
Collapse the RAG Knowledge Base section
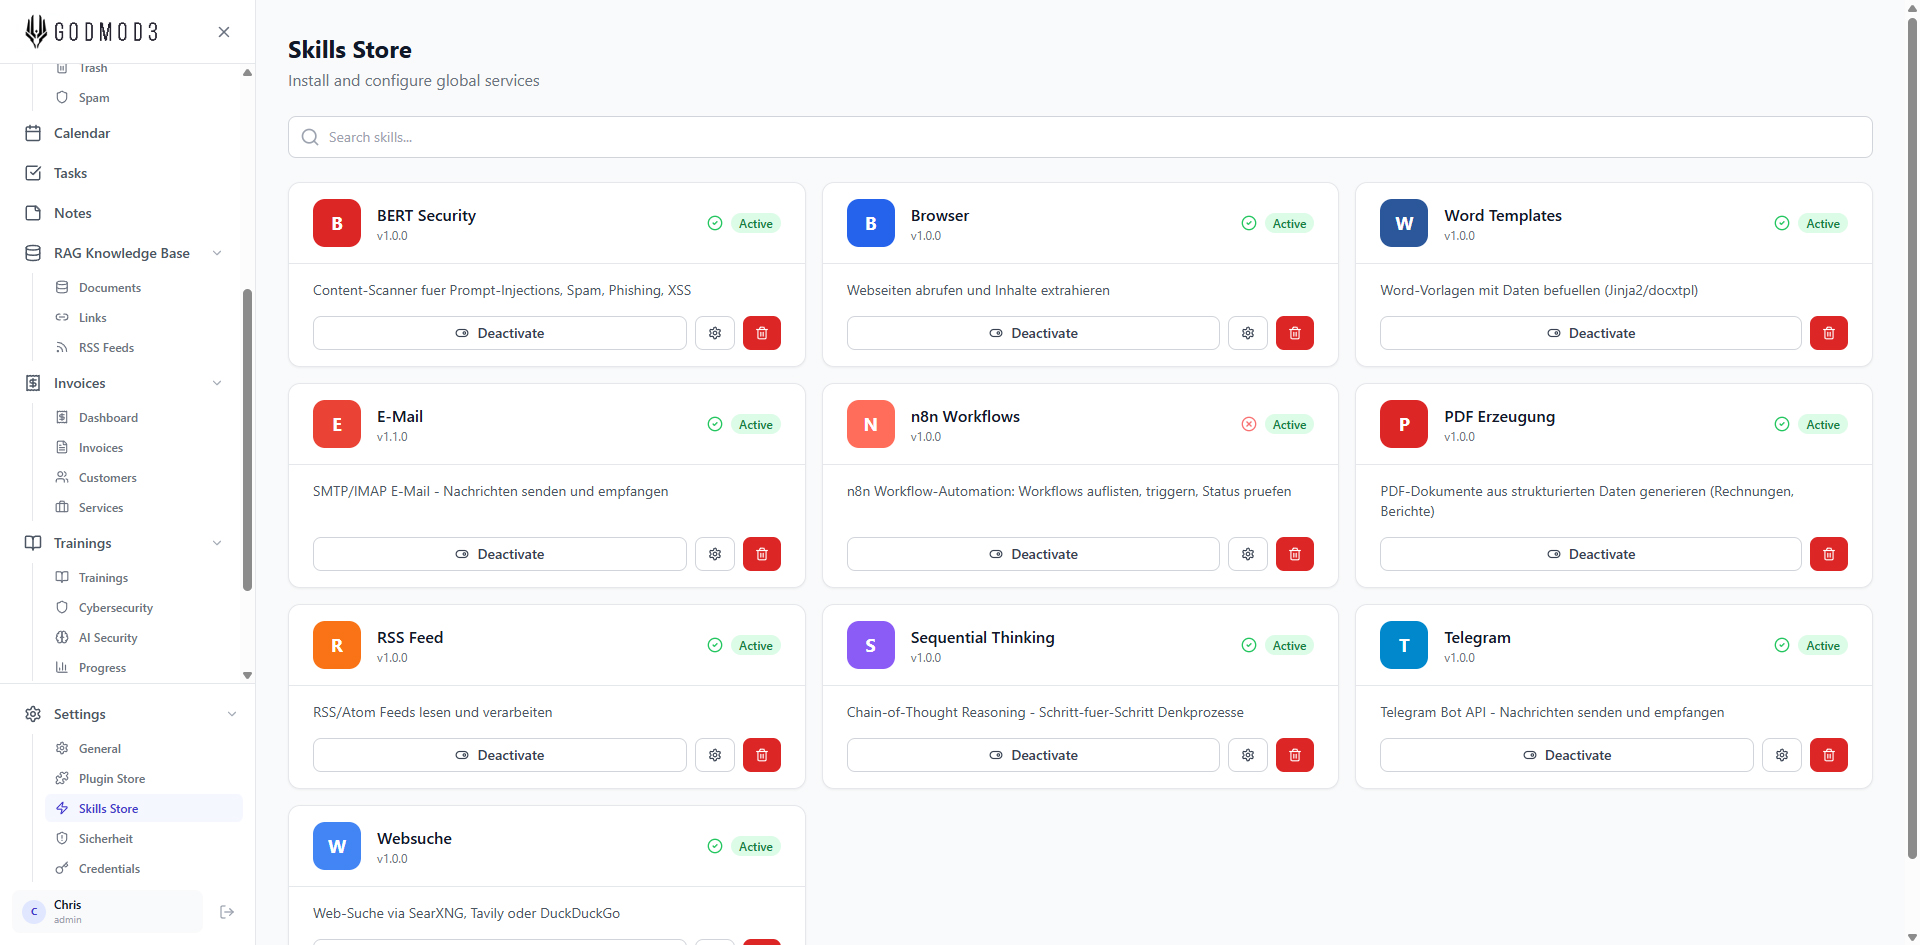(217, 253)
